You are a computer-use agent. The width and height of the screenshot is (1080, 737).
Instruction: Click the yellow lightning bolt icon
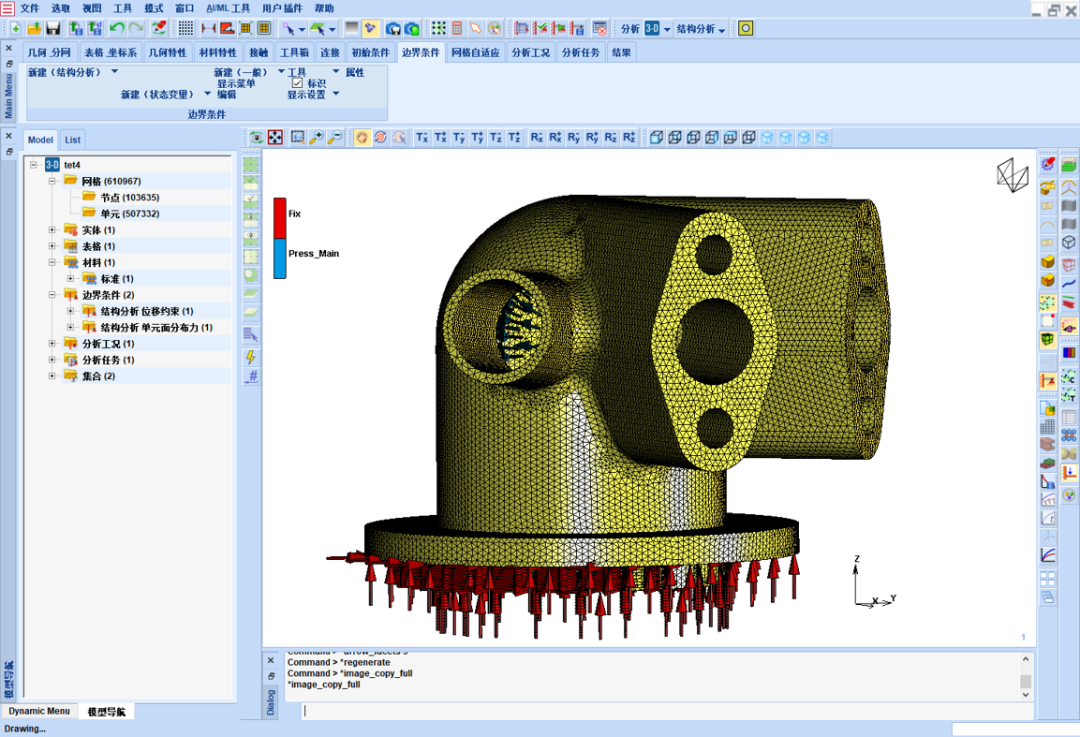pos(251,357)
